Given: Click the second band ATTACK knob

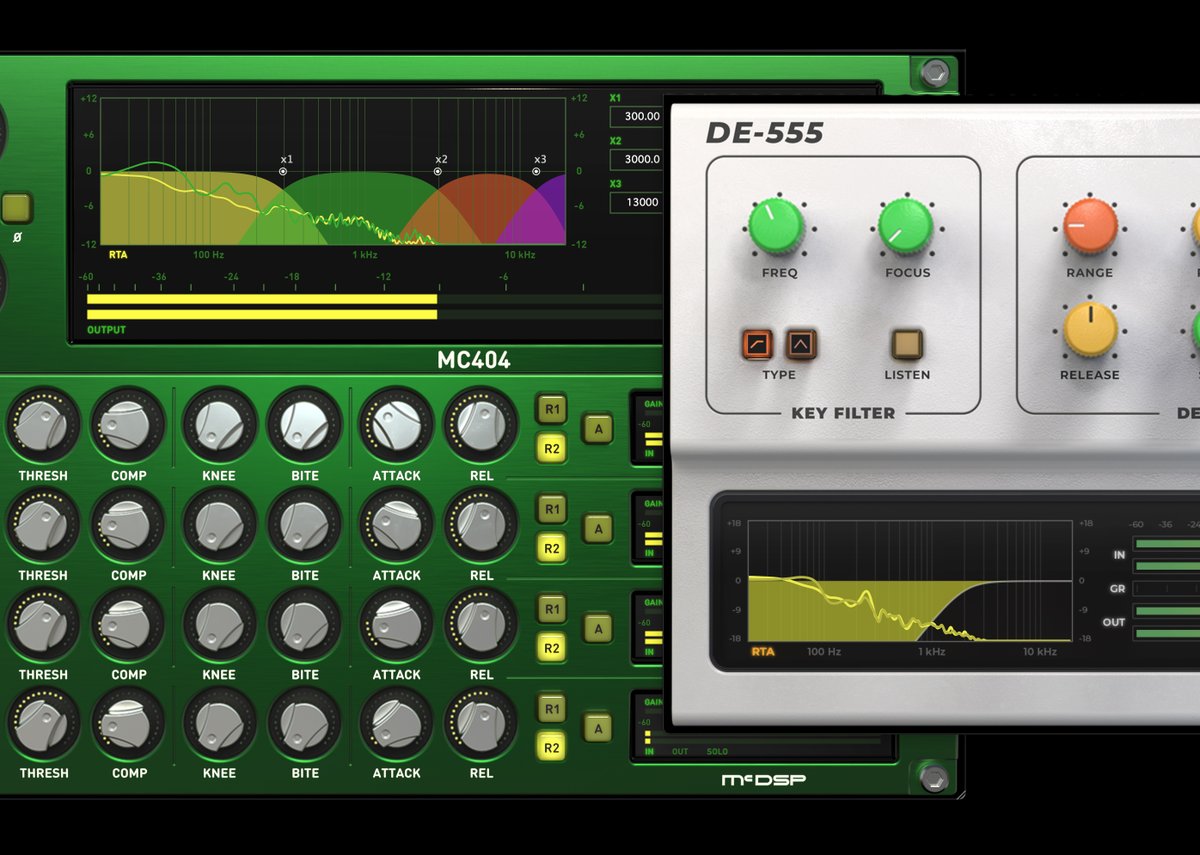Looking at the screenshot, I should (x=396, y=525).
